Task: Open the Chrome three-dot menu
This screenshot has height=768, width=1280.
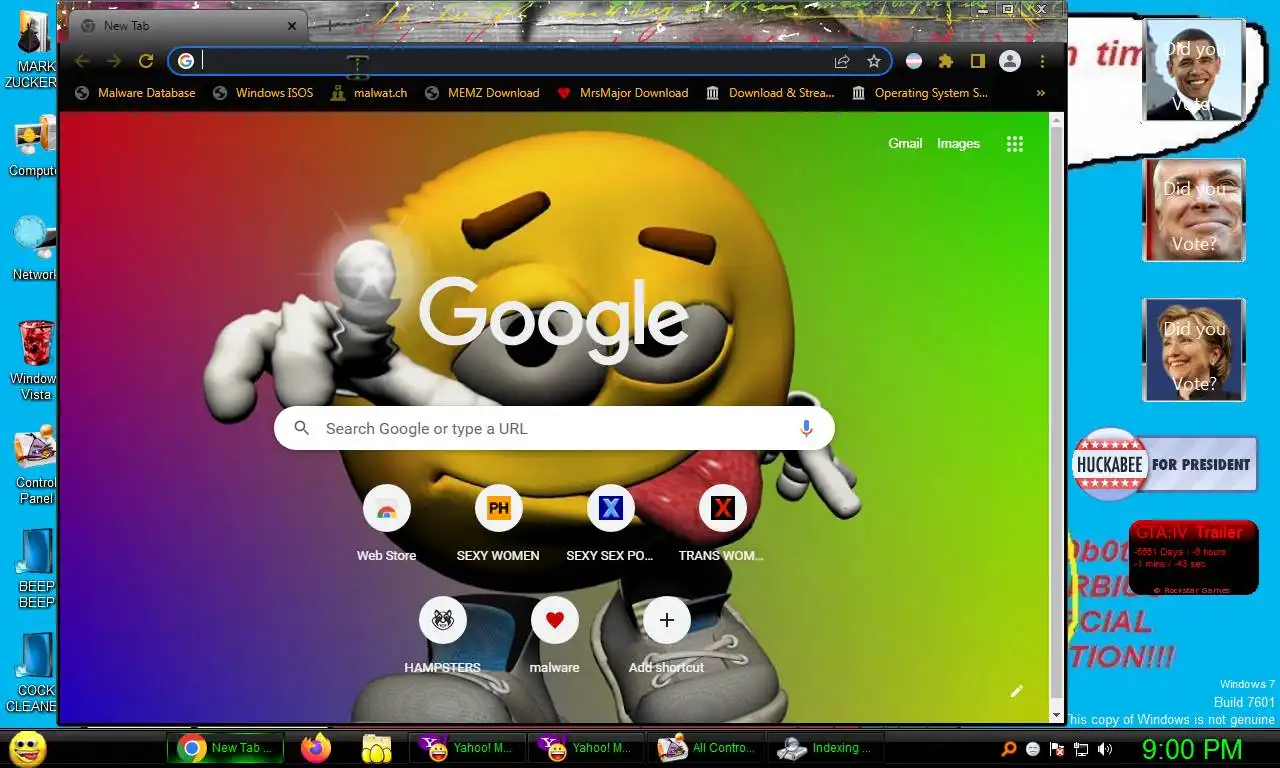Action: pyautogui.click(x=1042, y=61)
